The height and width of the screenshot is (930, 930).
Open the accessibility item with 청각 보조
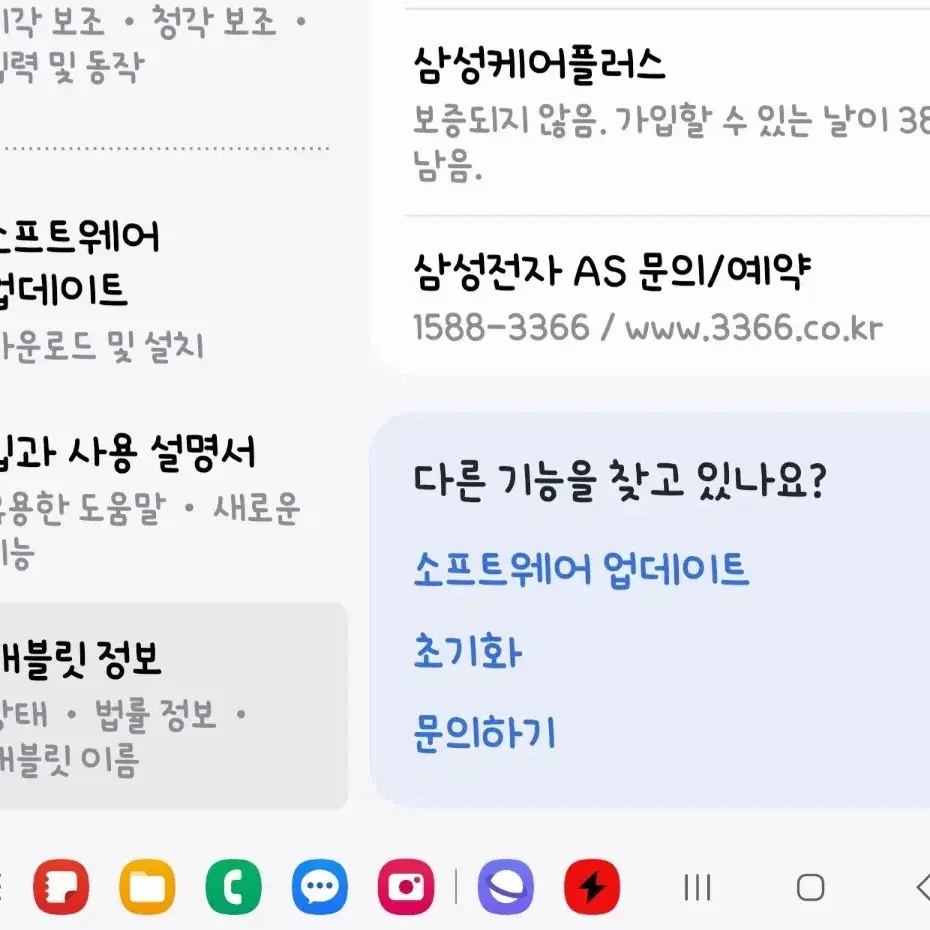173,44
